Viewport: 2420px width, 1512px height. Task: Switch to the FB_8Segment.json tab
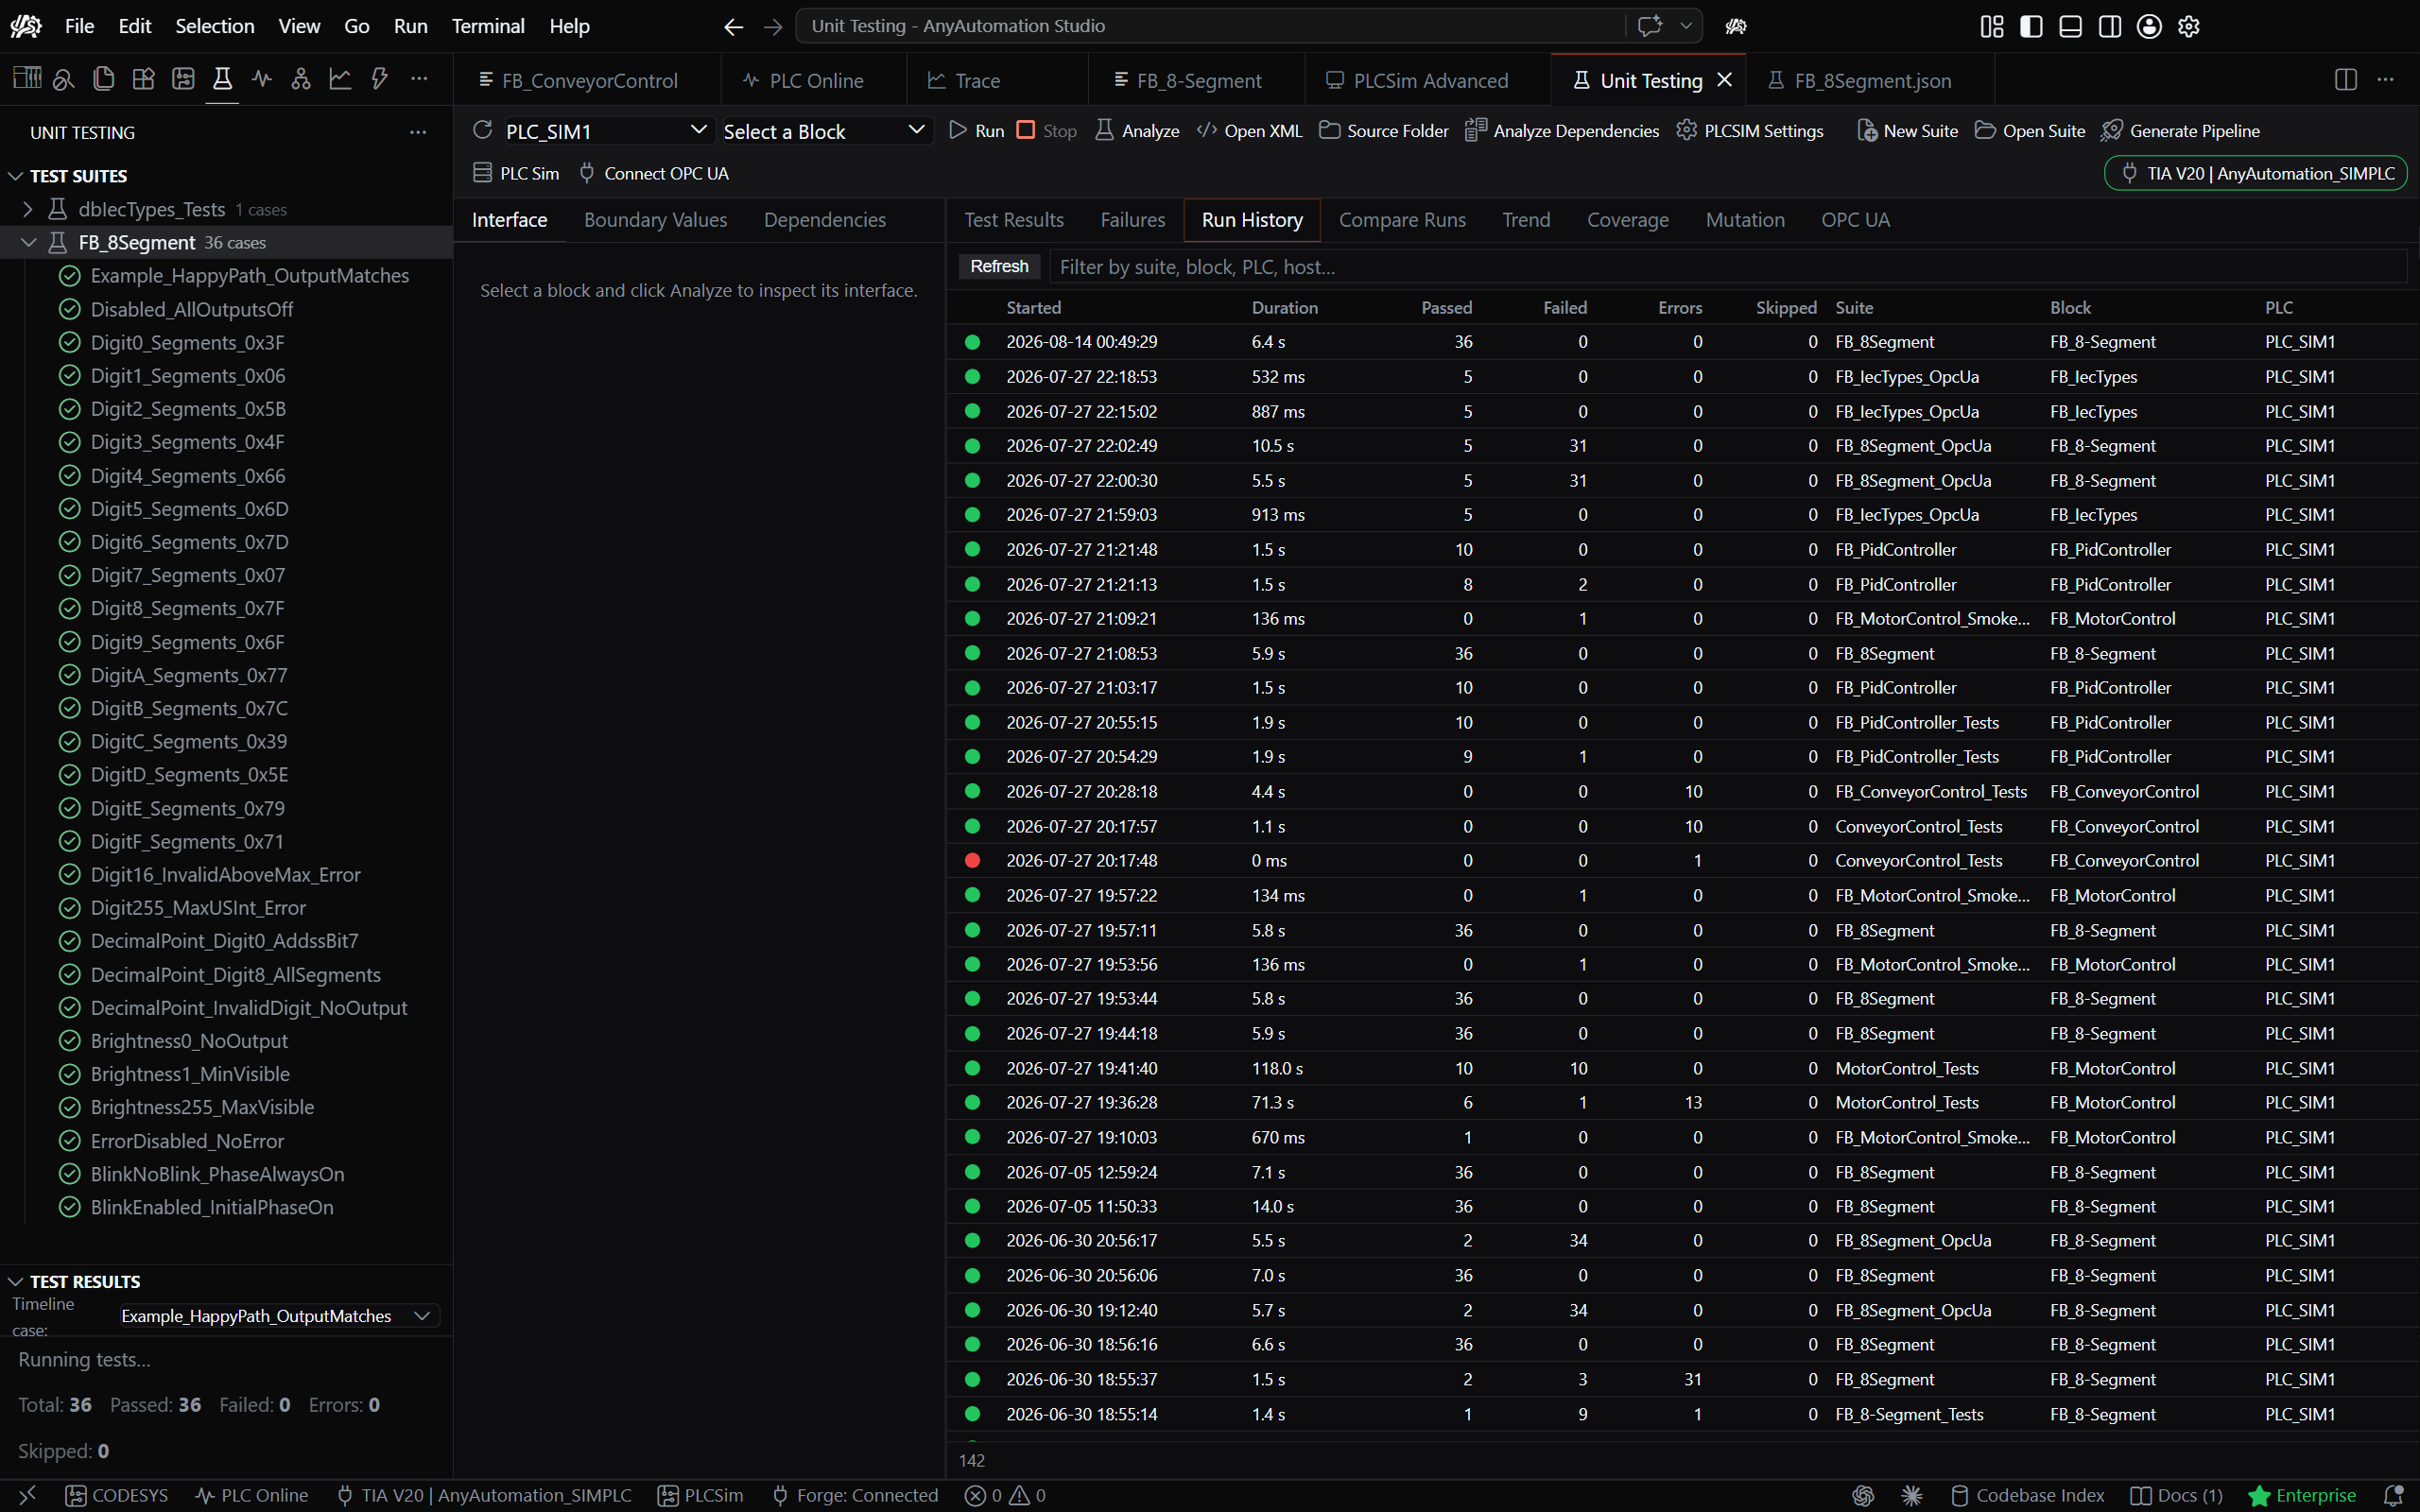click(x=1859, y=80)
